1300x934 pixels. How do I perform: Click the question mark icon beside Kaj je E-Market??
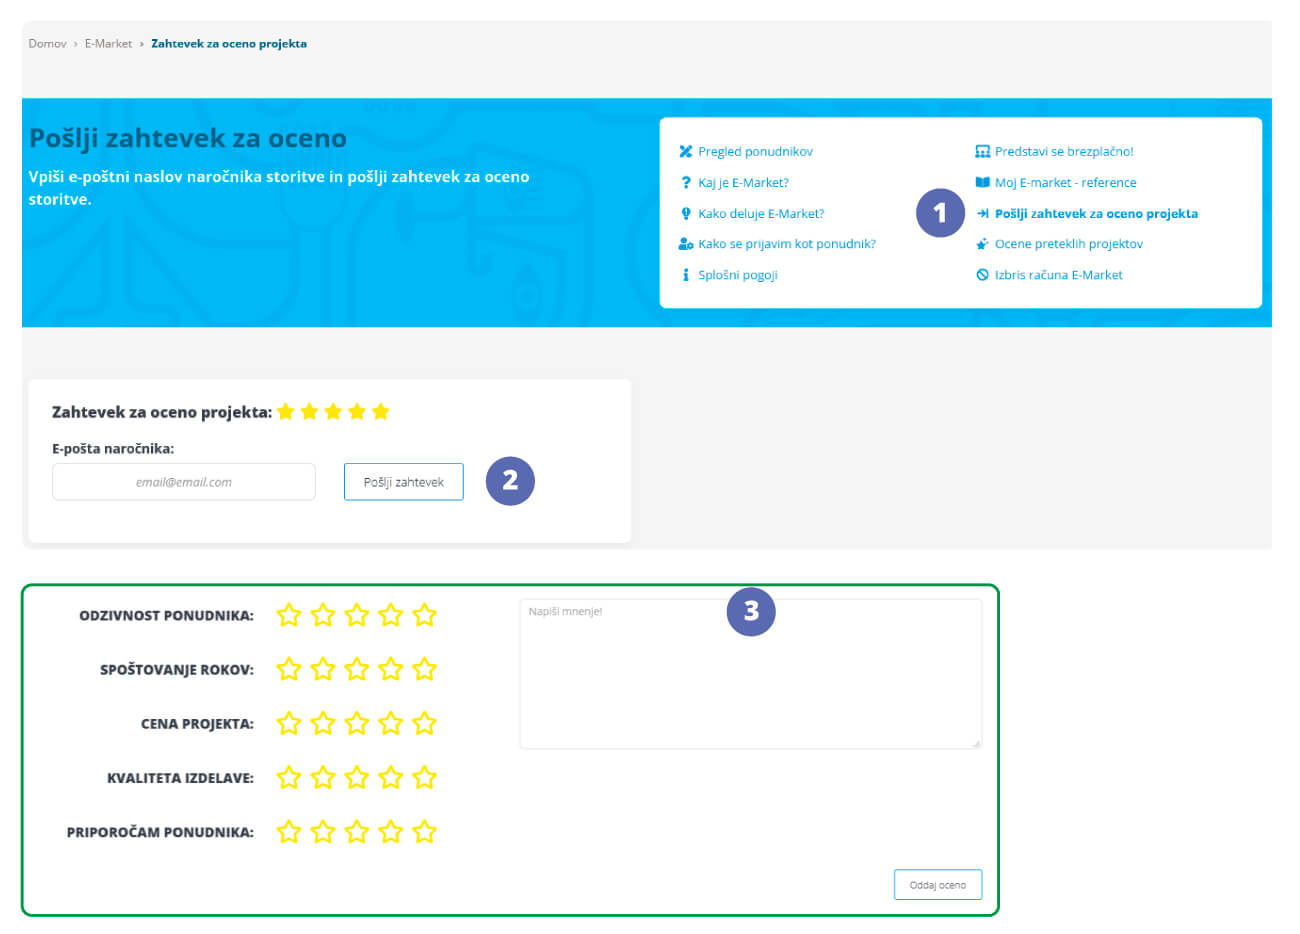(x=685, y=183)
